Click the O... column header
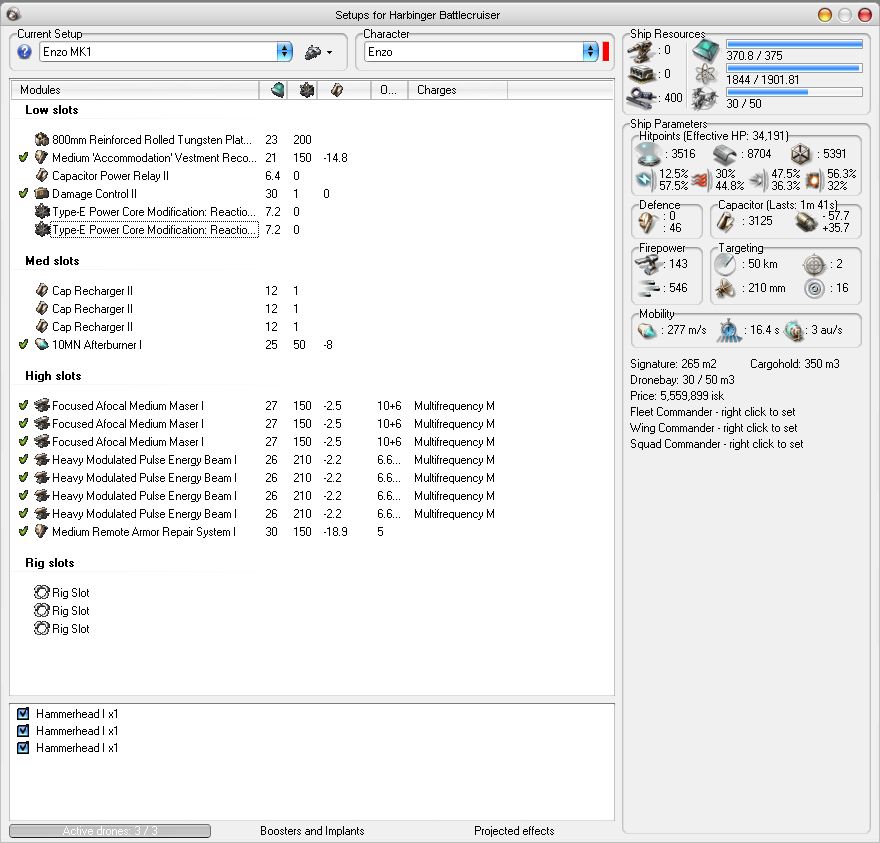This screenshot has height=843, width=880. [388, 90]
